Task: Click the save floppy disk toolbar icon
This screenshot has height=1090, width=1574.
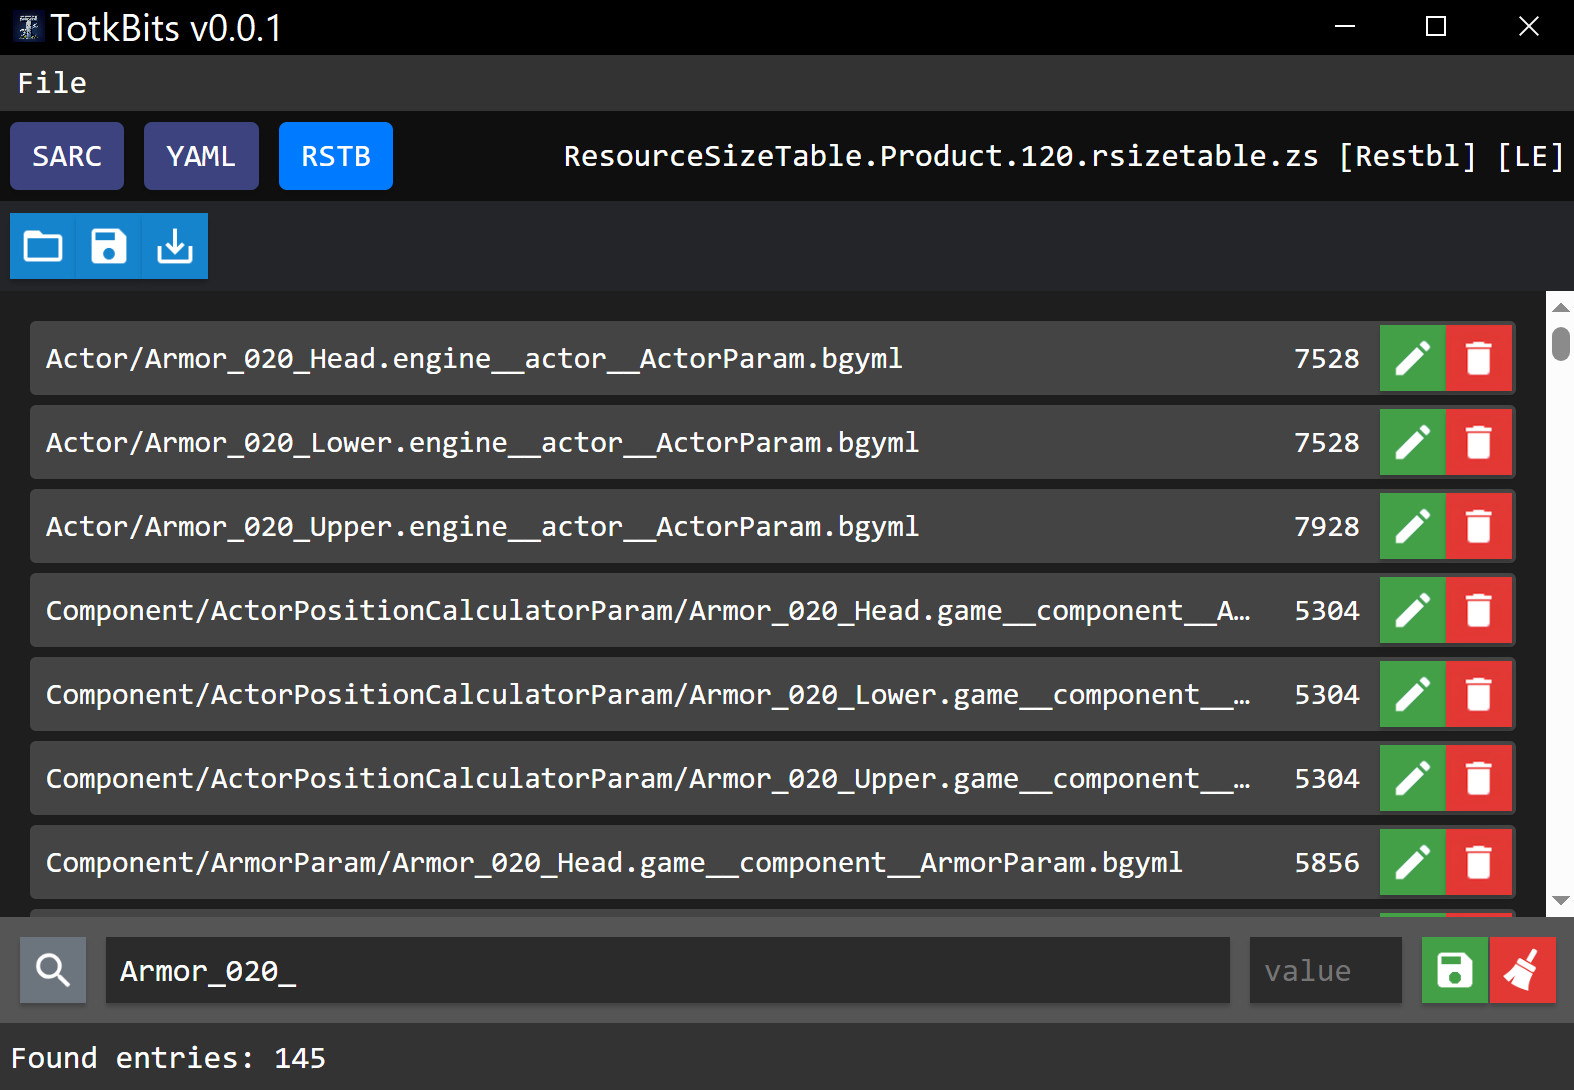Action: tap(109, 246)
